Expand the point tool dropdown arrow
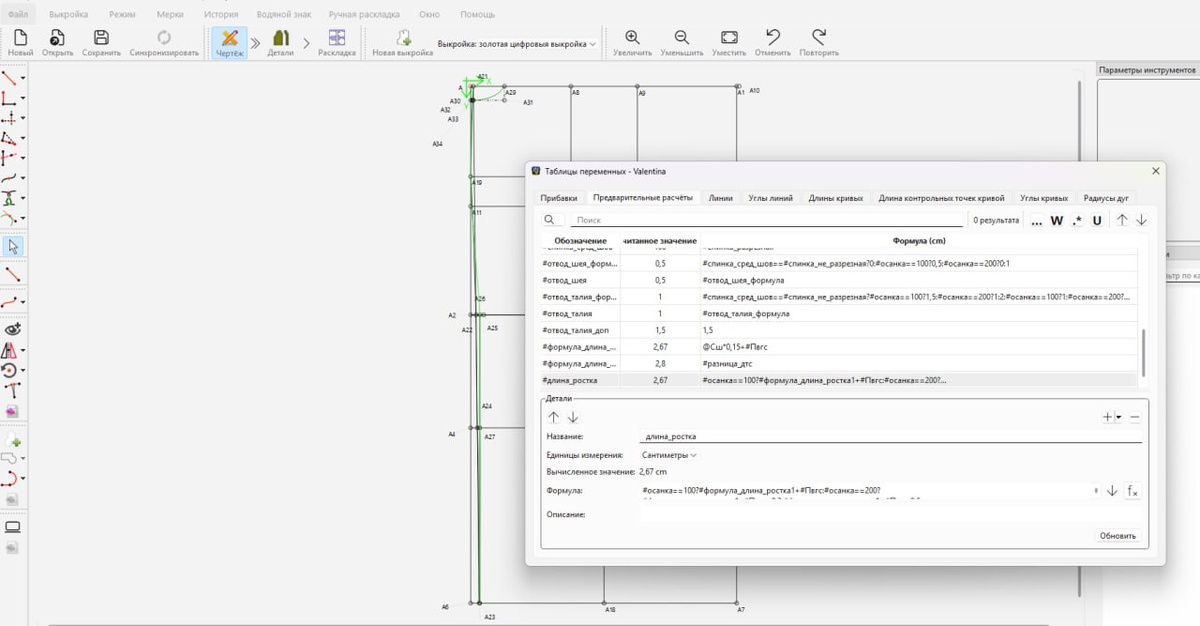1200x626 pixels. point(23,78)
